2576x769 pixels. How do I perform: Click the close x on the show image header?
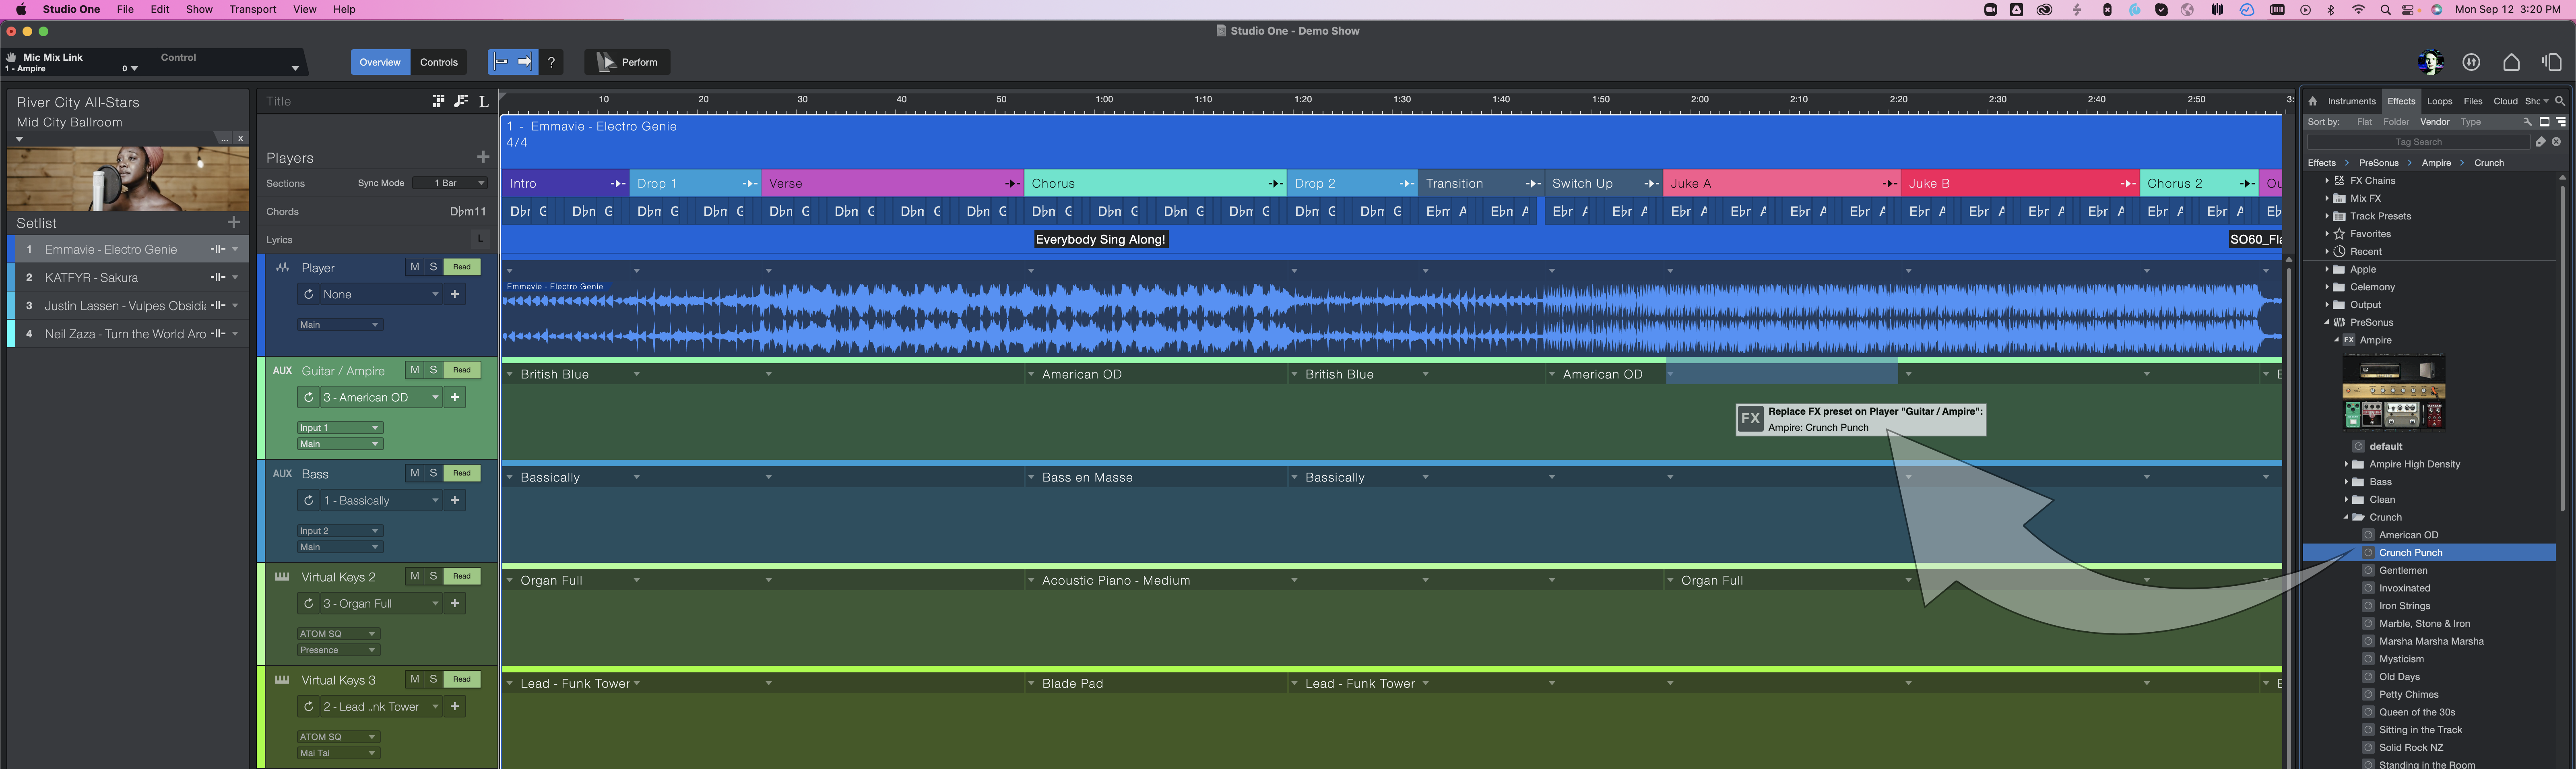240,139
